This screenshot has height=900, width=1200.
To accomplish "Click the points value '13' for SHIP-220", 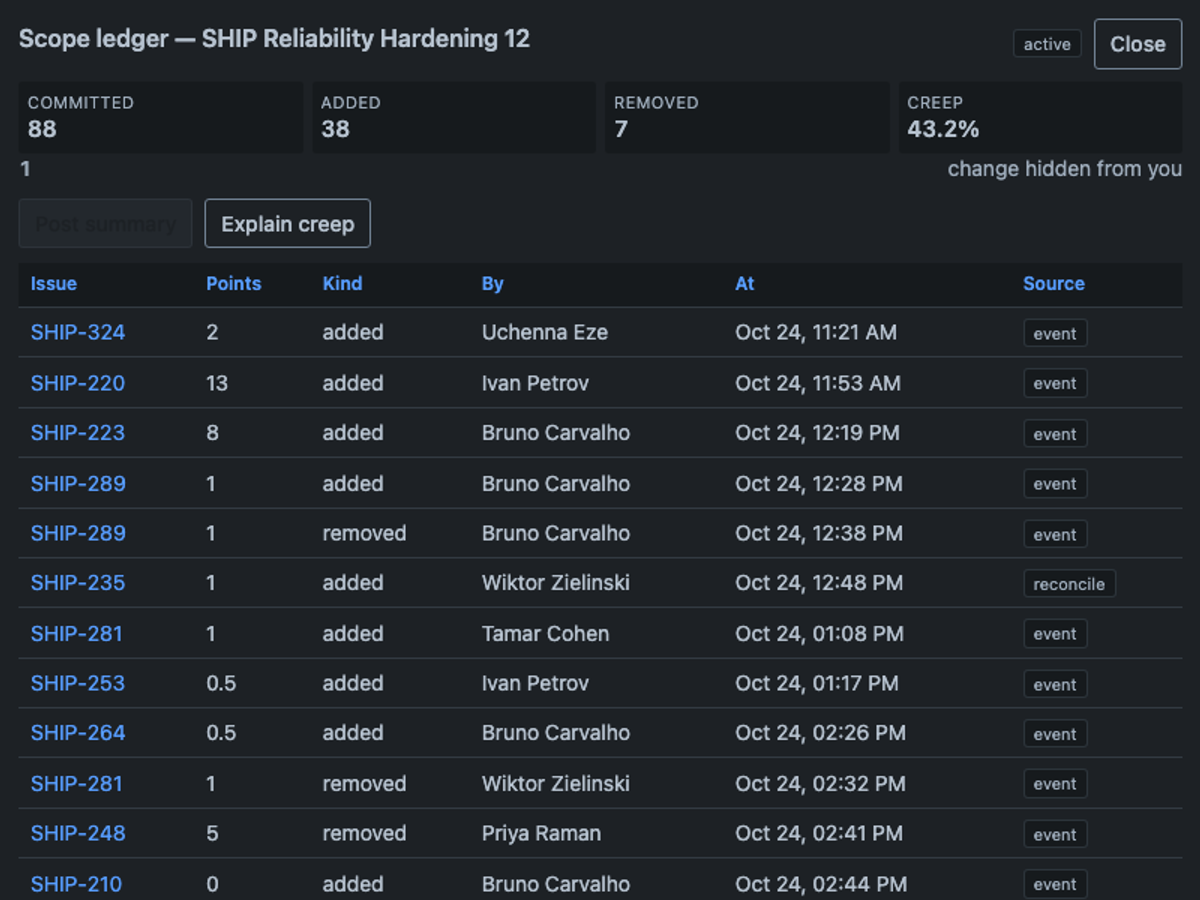I will click(217, 383).
